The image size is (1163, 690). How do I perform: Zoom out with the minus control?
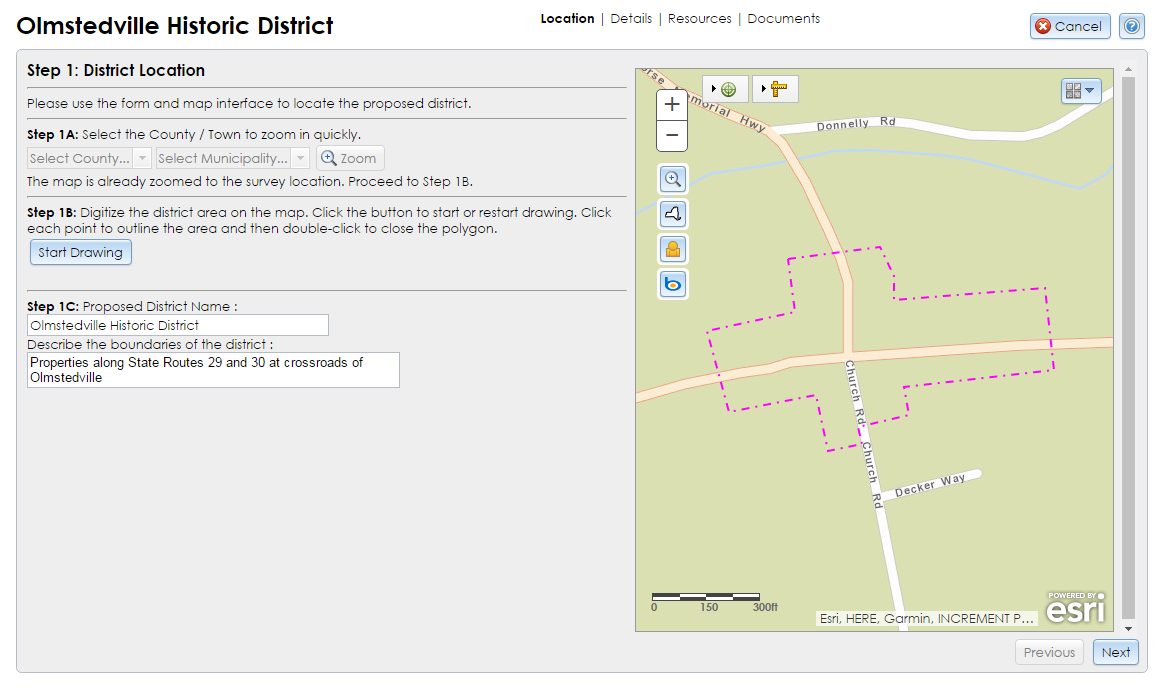pyautogui.click(x=671, y=133)
